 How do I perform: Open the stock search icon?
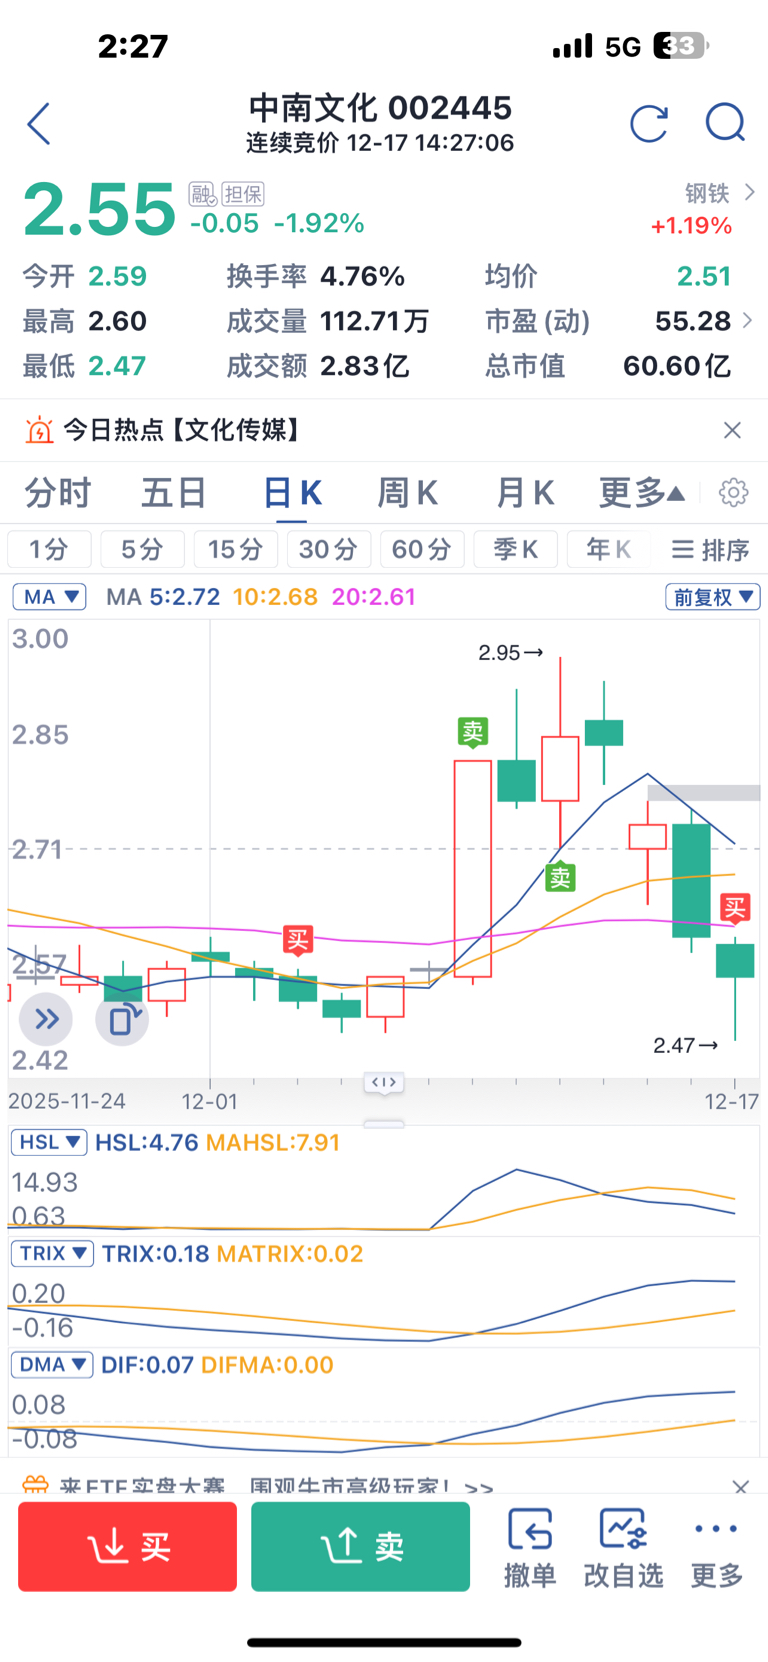(x=725, y=124)
